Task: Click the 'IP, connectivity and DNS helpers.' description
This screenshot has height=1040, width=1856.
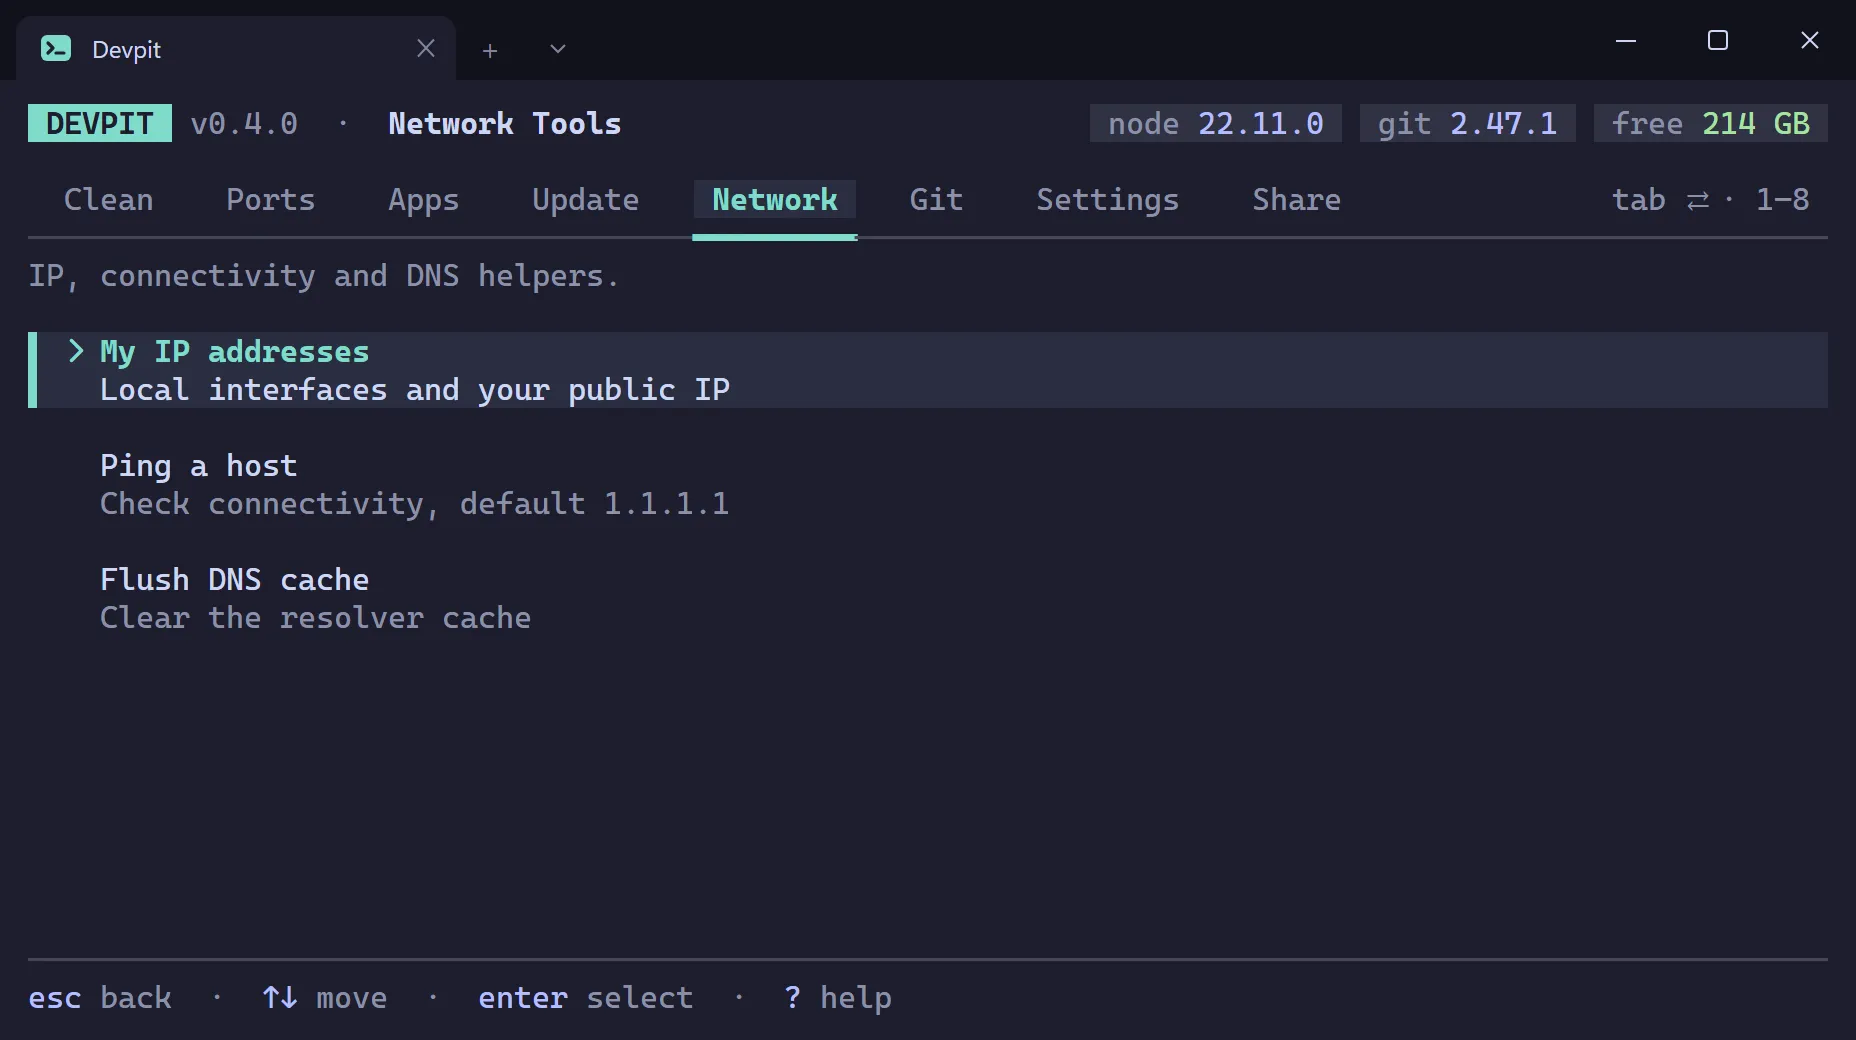Action: tap(325, 276)
